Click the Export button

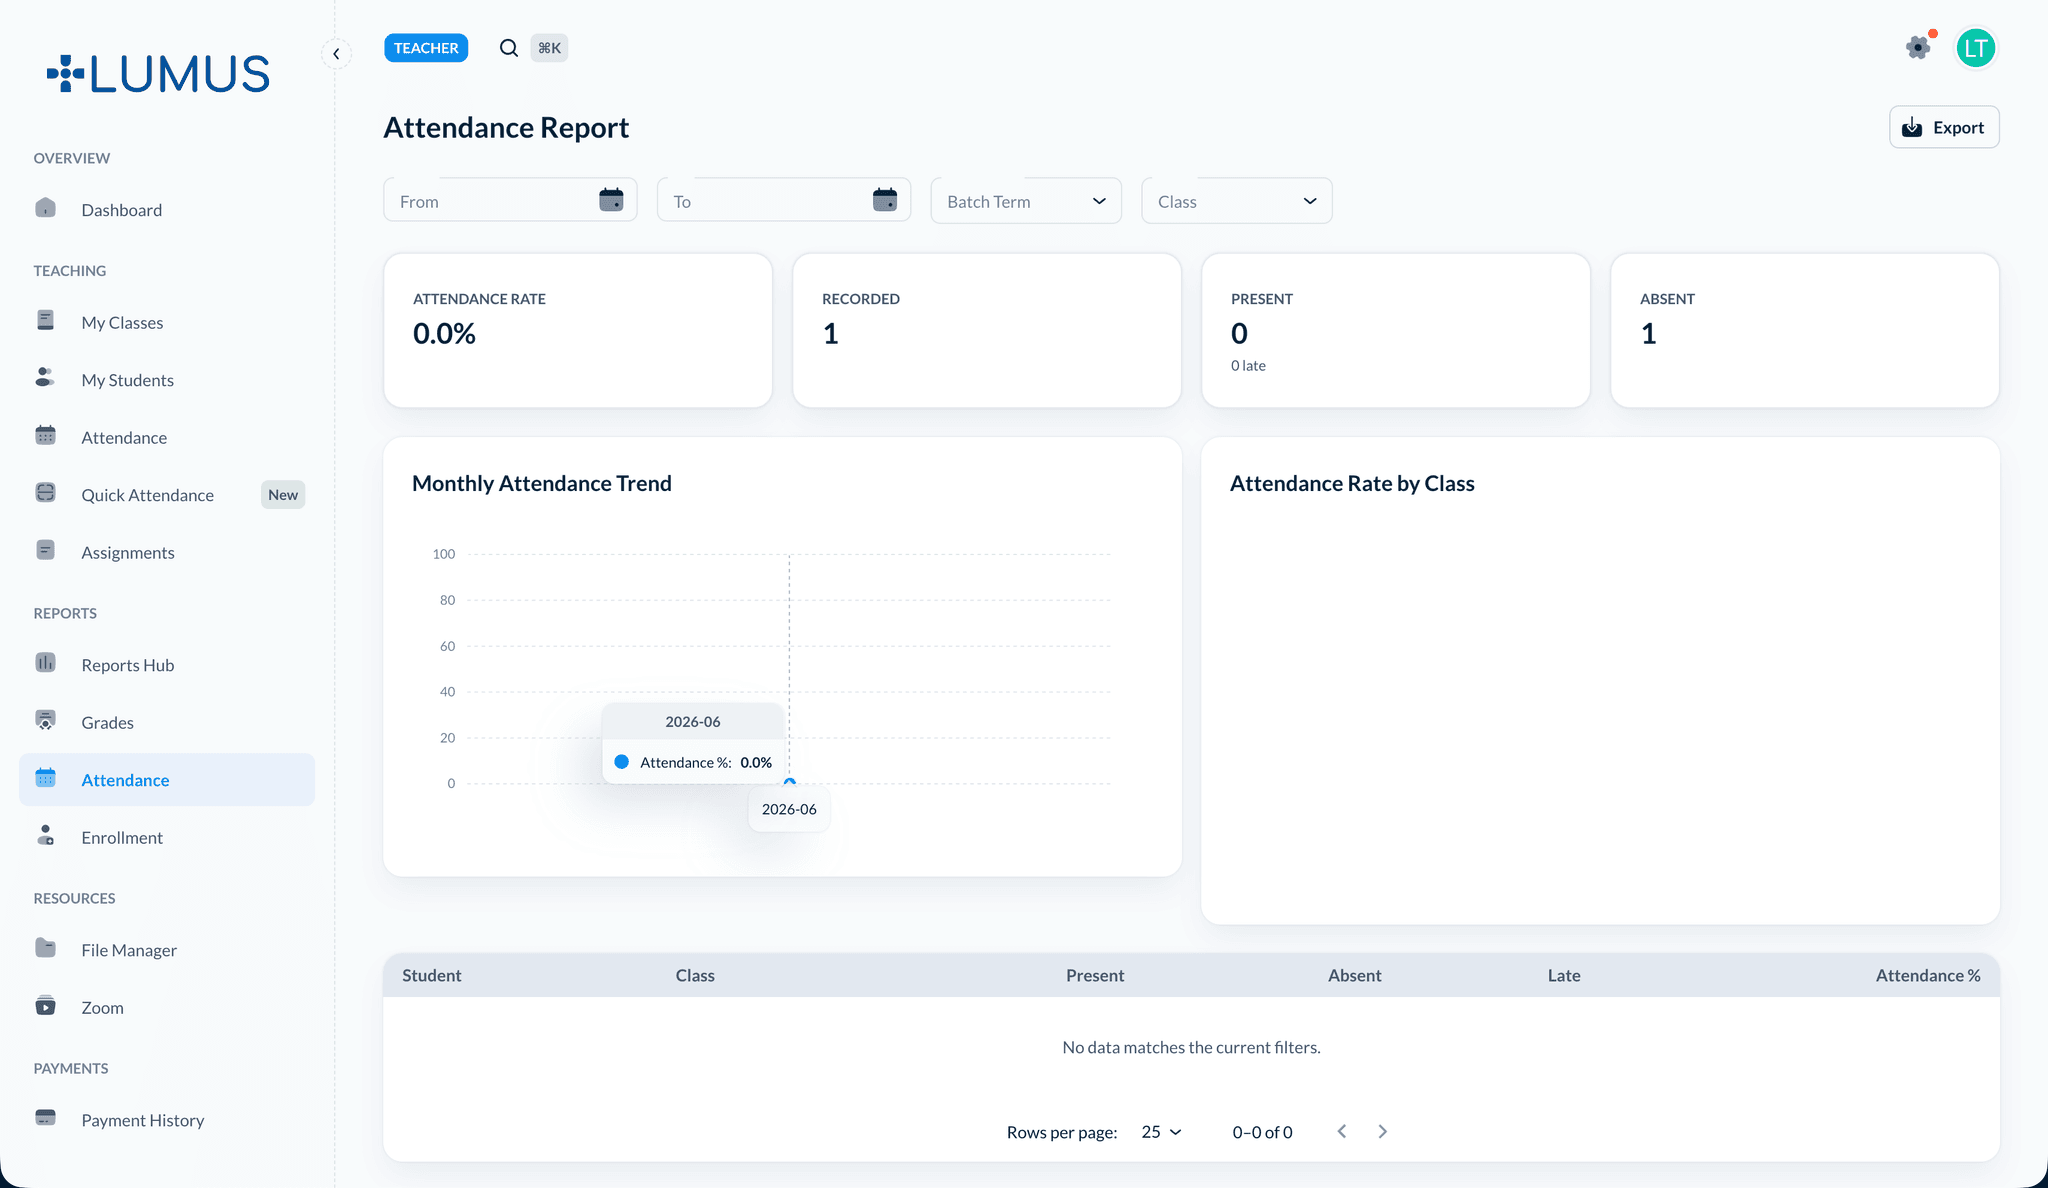pyautogui.click(x=1944, y=127)
